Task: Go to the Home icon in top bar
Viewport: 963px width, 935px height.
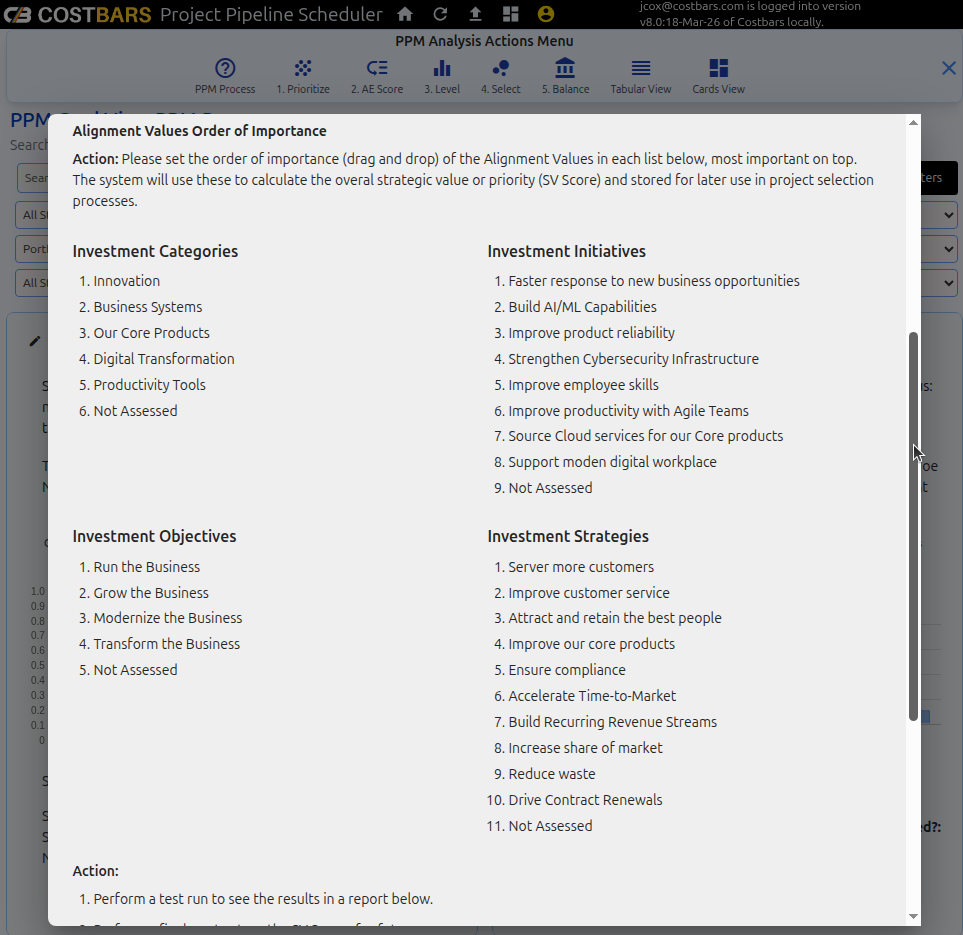Action: 405,14
